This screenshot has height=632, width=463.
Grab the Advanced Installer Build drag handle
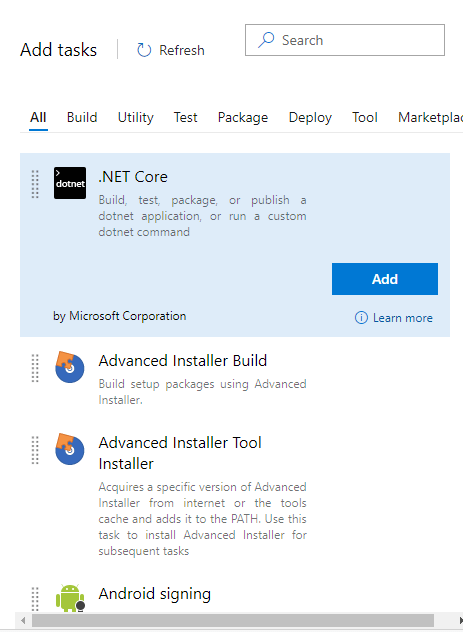(35, 368)
